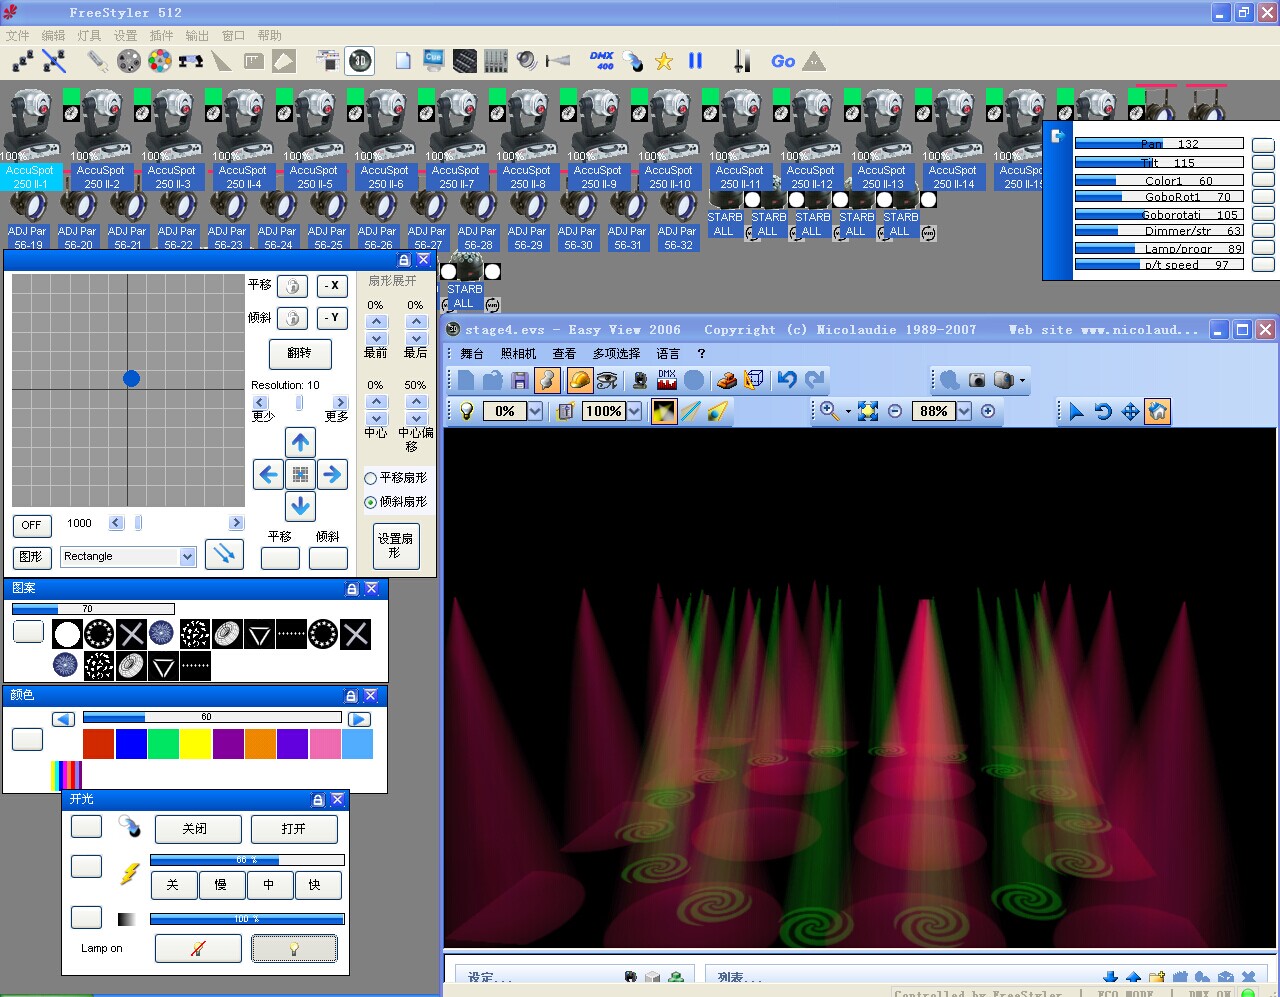
Task: Click the undo arrow in Easy View
Action: 787,380
